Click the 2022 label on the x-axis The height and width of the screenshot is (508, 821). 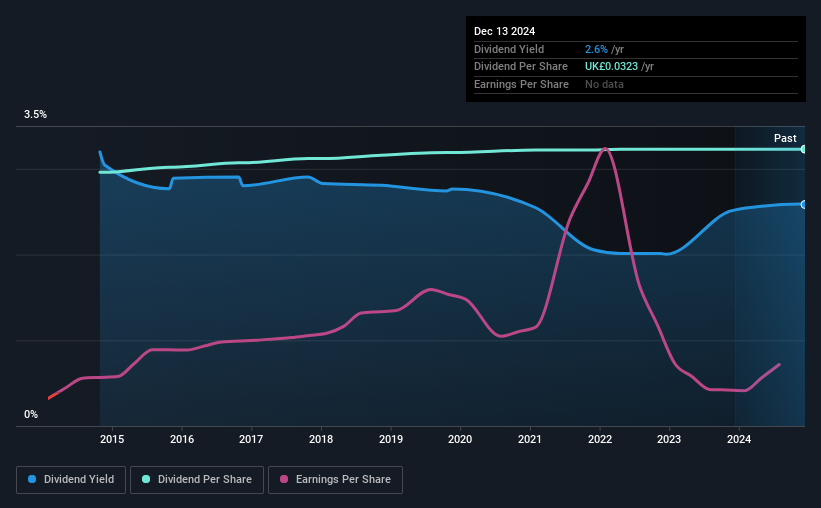coord(600,439)
